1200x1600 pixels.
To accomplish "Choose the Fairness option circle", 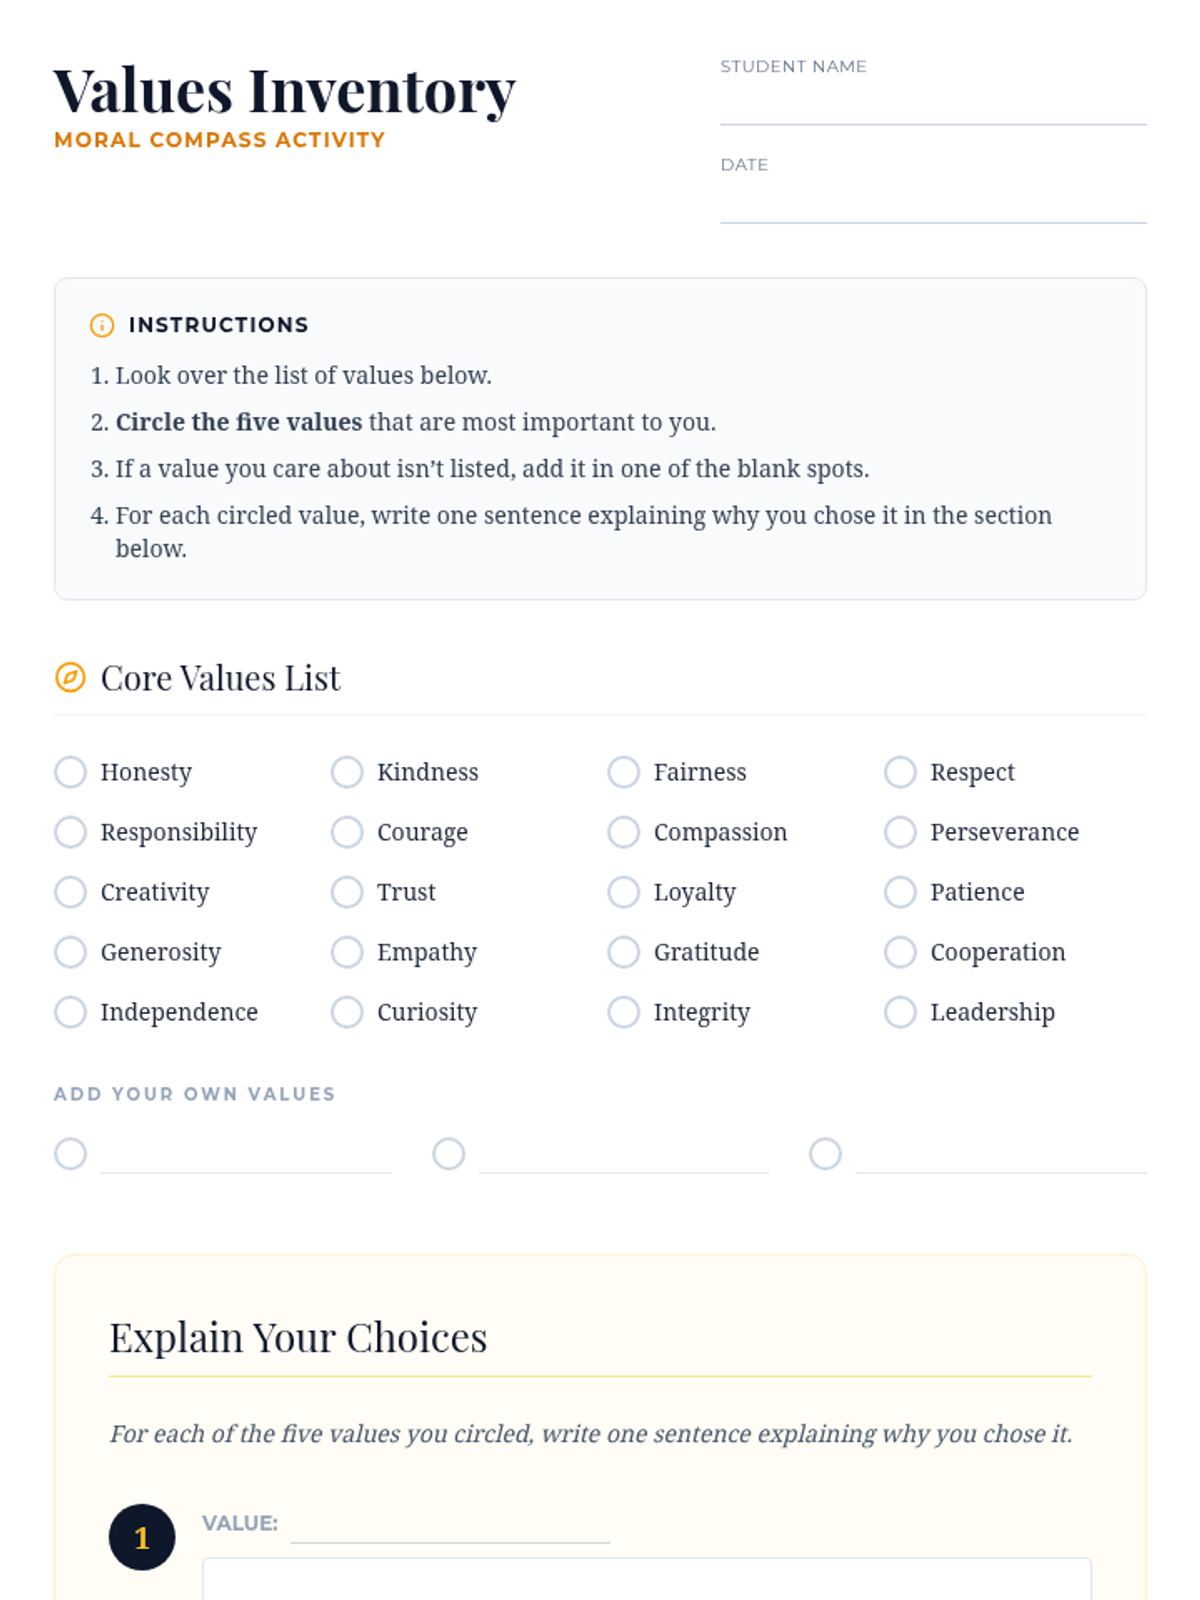I will pos(624,772).
